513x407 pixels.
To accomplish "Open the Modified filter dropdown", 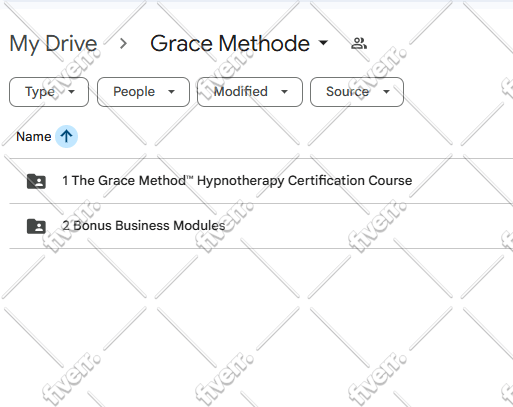I will coord(250,92).
